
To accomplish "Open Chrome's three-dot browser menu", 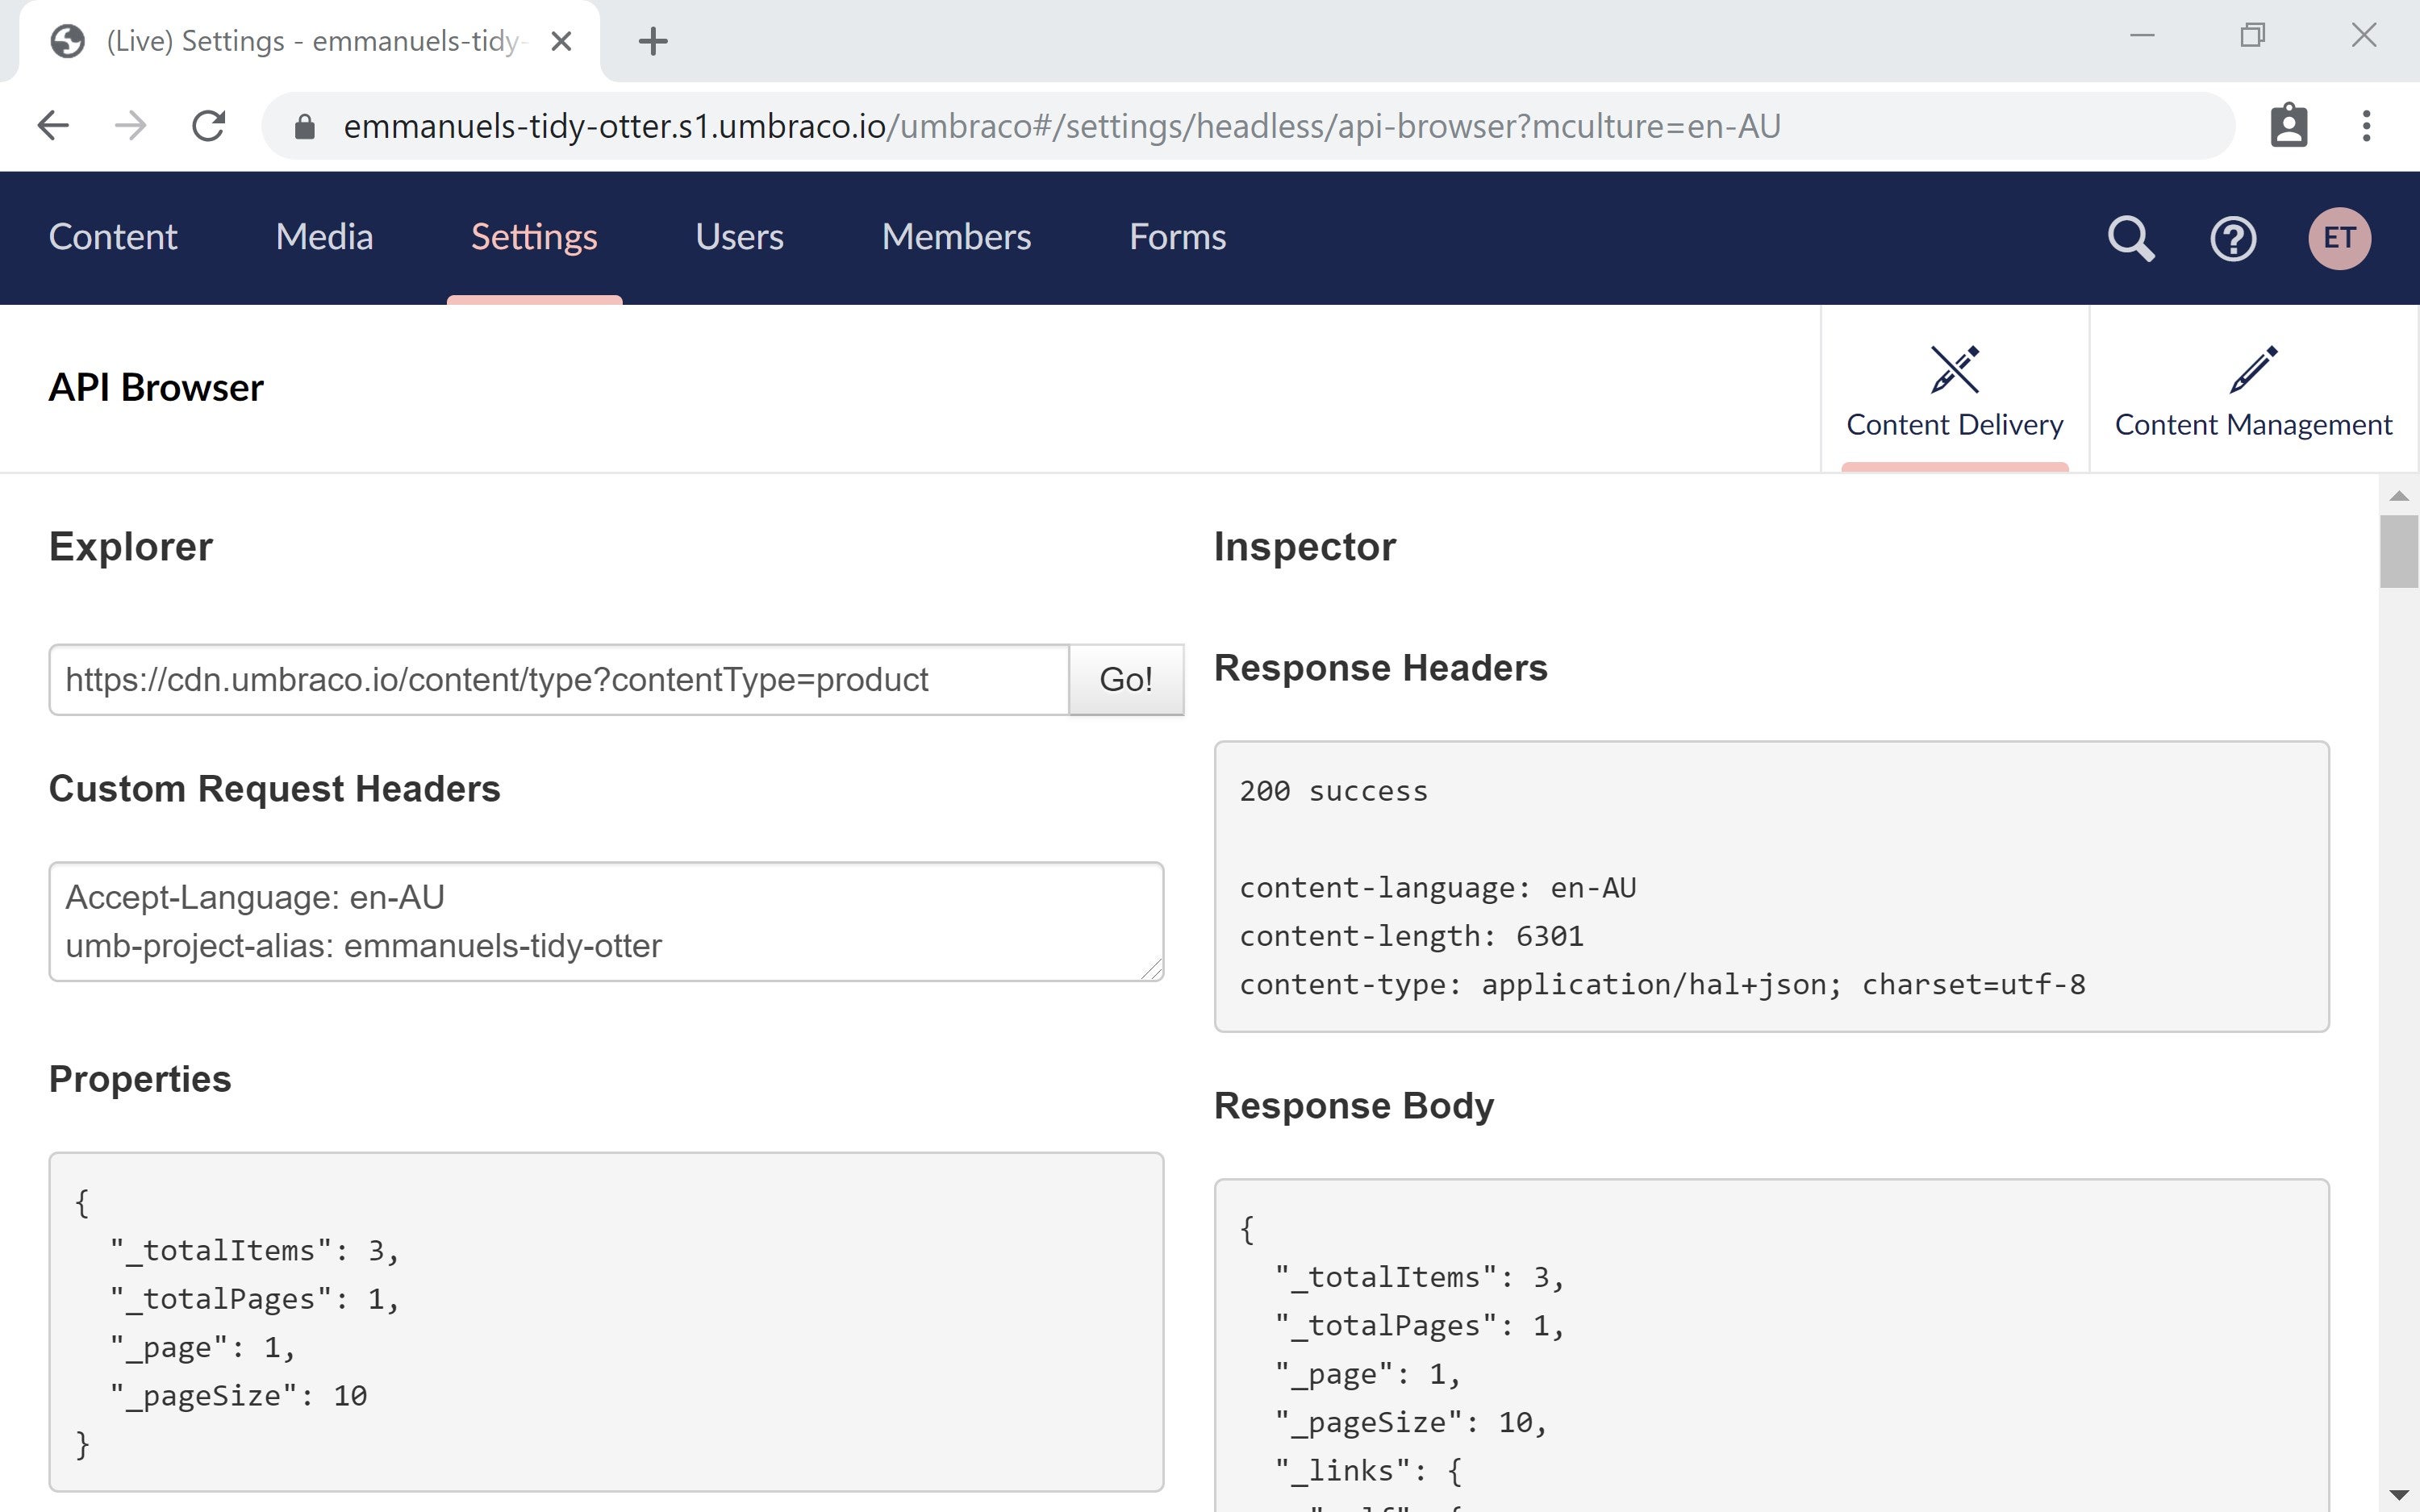I will tap(2366, 125).
